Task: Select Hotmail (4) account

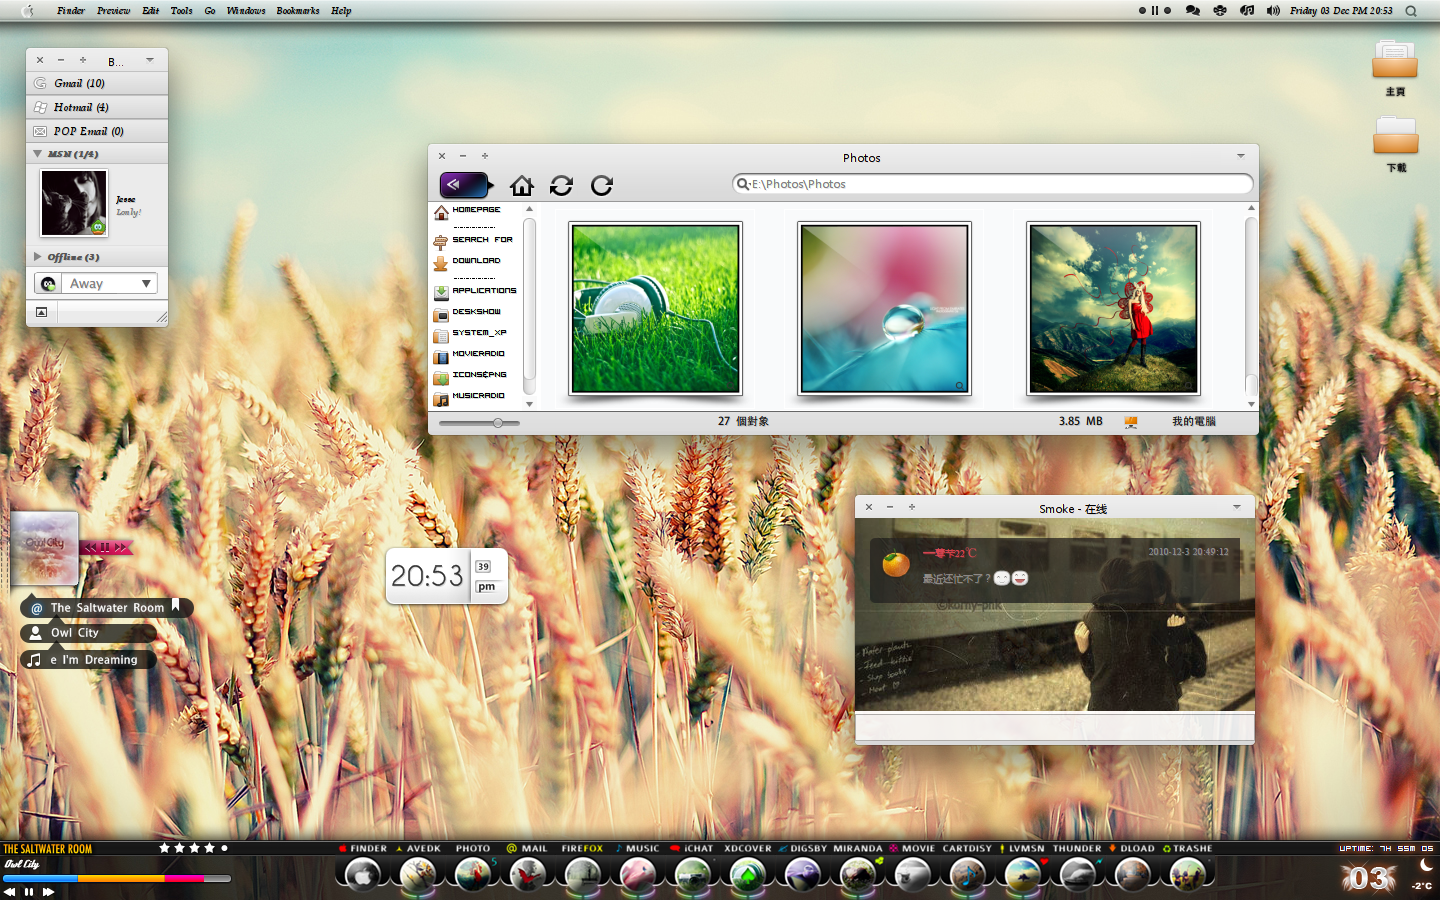Action: coord(97,107)
